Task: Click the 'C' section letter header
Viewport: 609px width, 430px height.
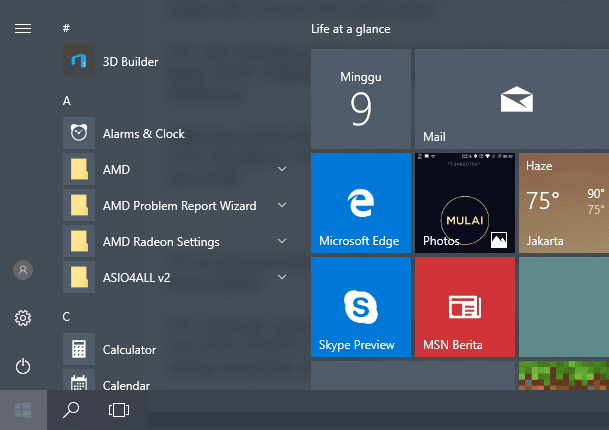Action: (x=66, y=317)
